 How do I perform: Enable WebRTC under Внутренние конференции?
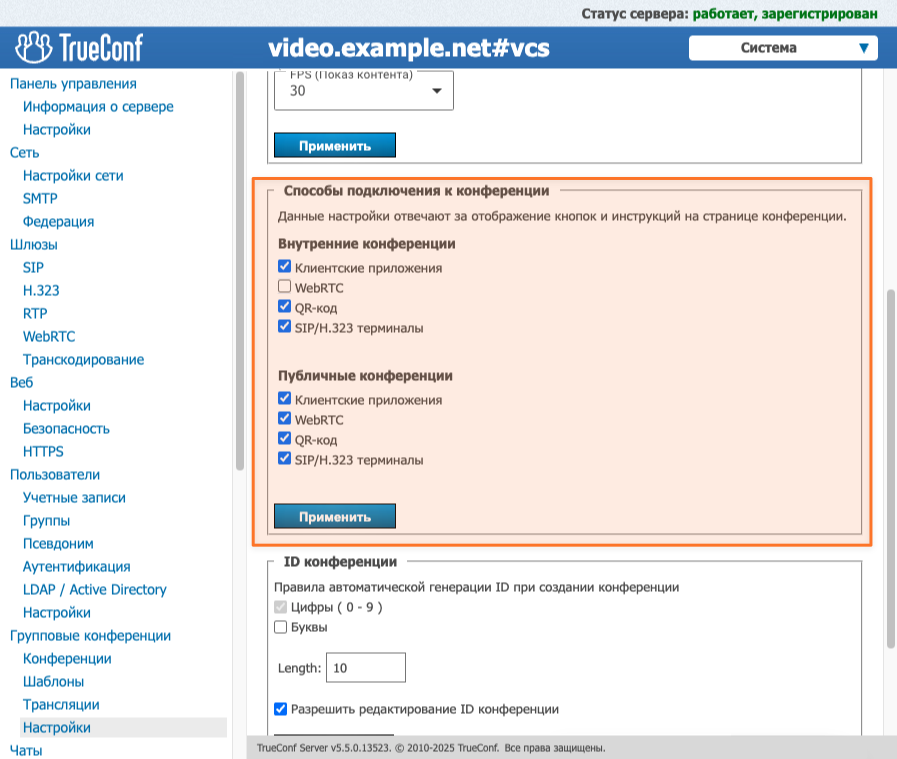pyautogui.click(x=284, y=286)
